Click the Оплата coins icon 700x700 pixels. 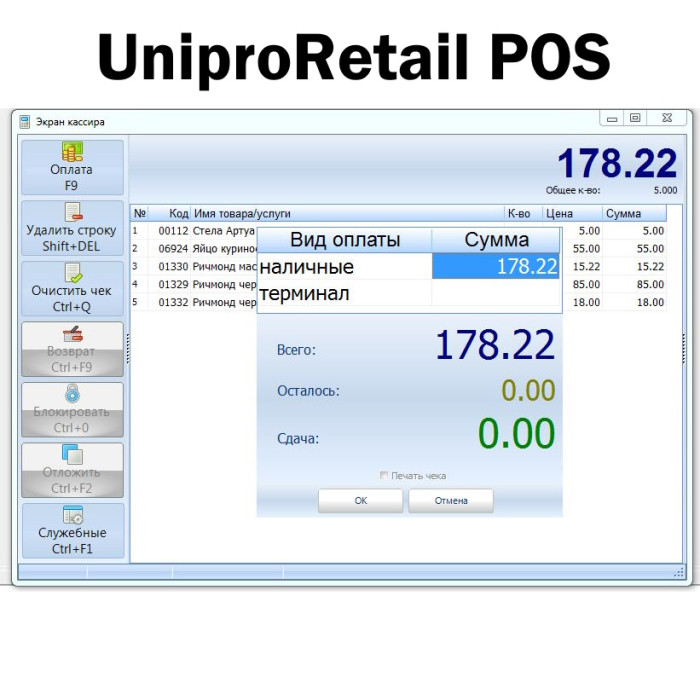72,152
